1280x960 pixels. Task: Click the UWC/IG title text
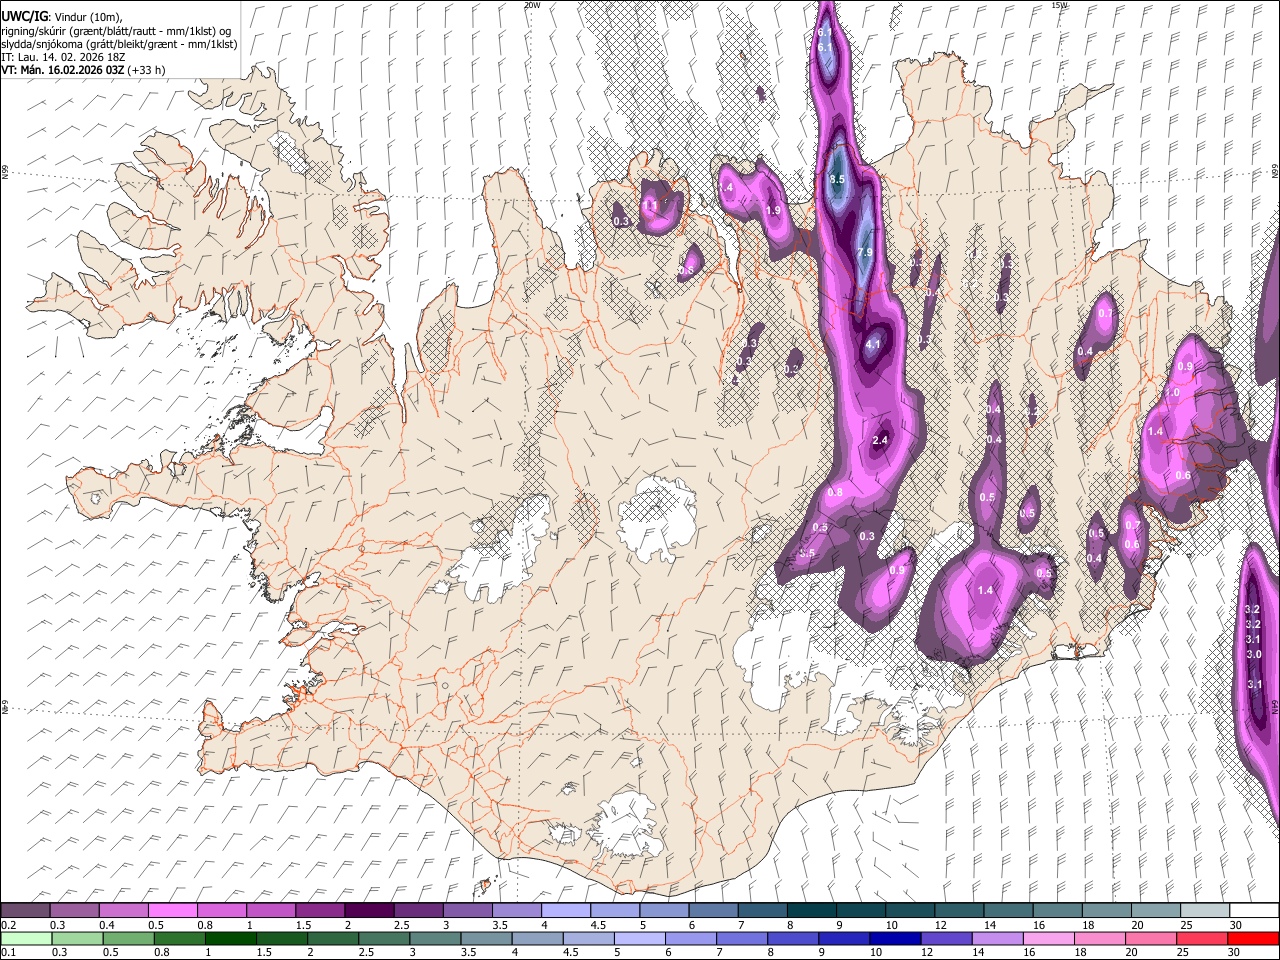(24, 17)
